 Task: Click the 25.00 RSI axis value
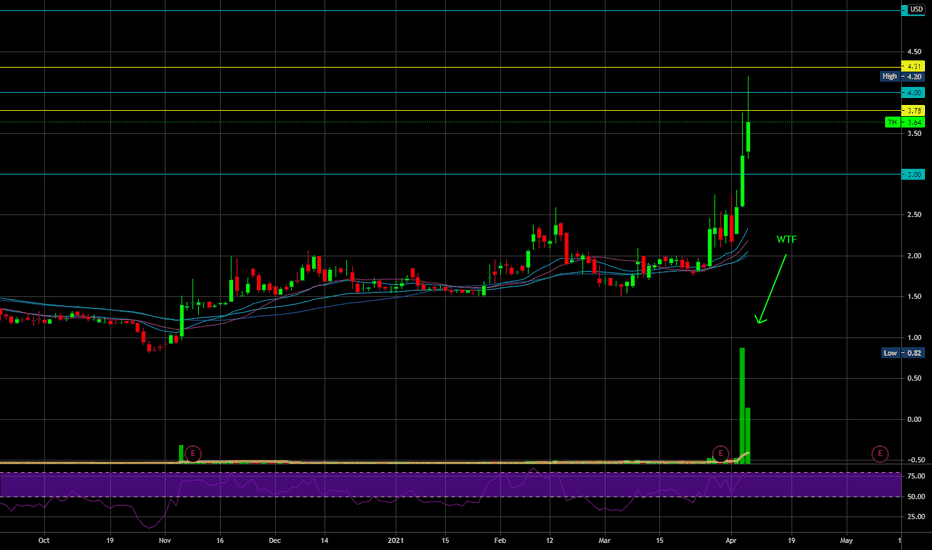coord(916,517)
